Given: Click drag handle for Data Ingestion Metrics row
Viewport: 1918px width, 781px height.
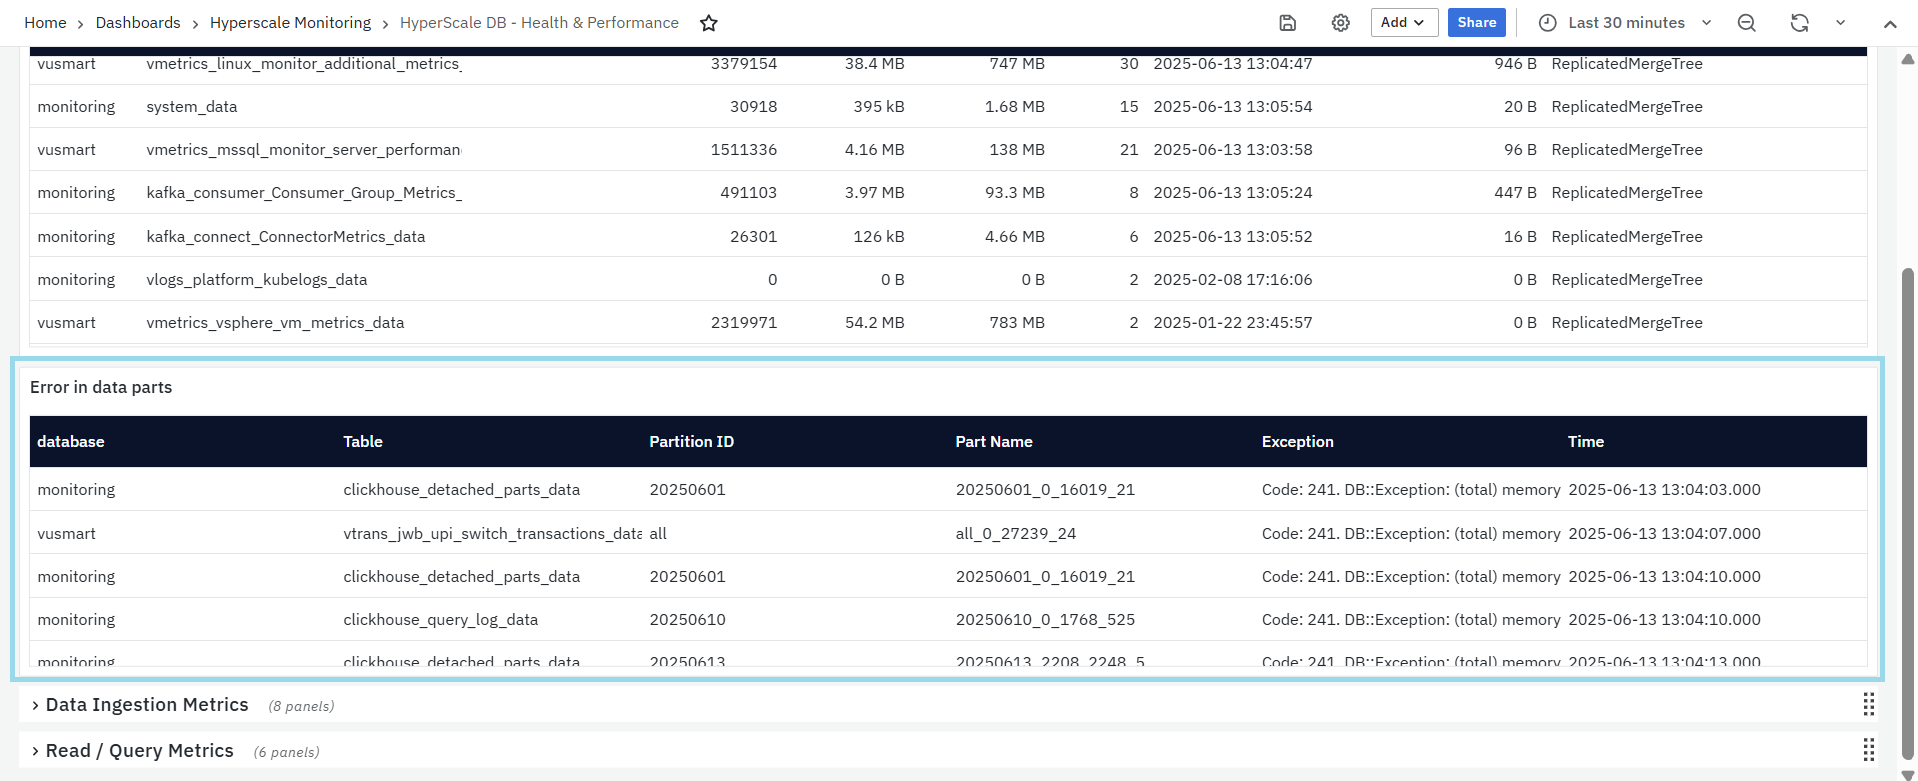Looking at the screenshot, I should tap(1868, 705).
